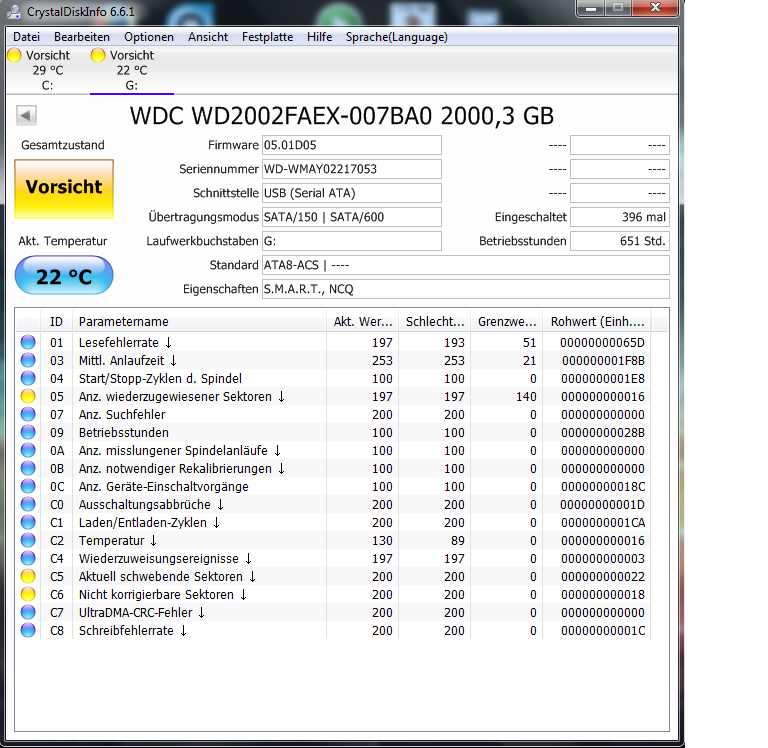Click the ID column header
The width and height of the screenshot is (768, 748).
56,322
